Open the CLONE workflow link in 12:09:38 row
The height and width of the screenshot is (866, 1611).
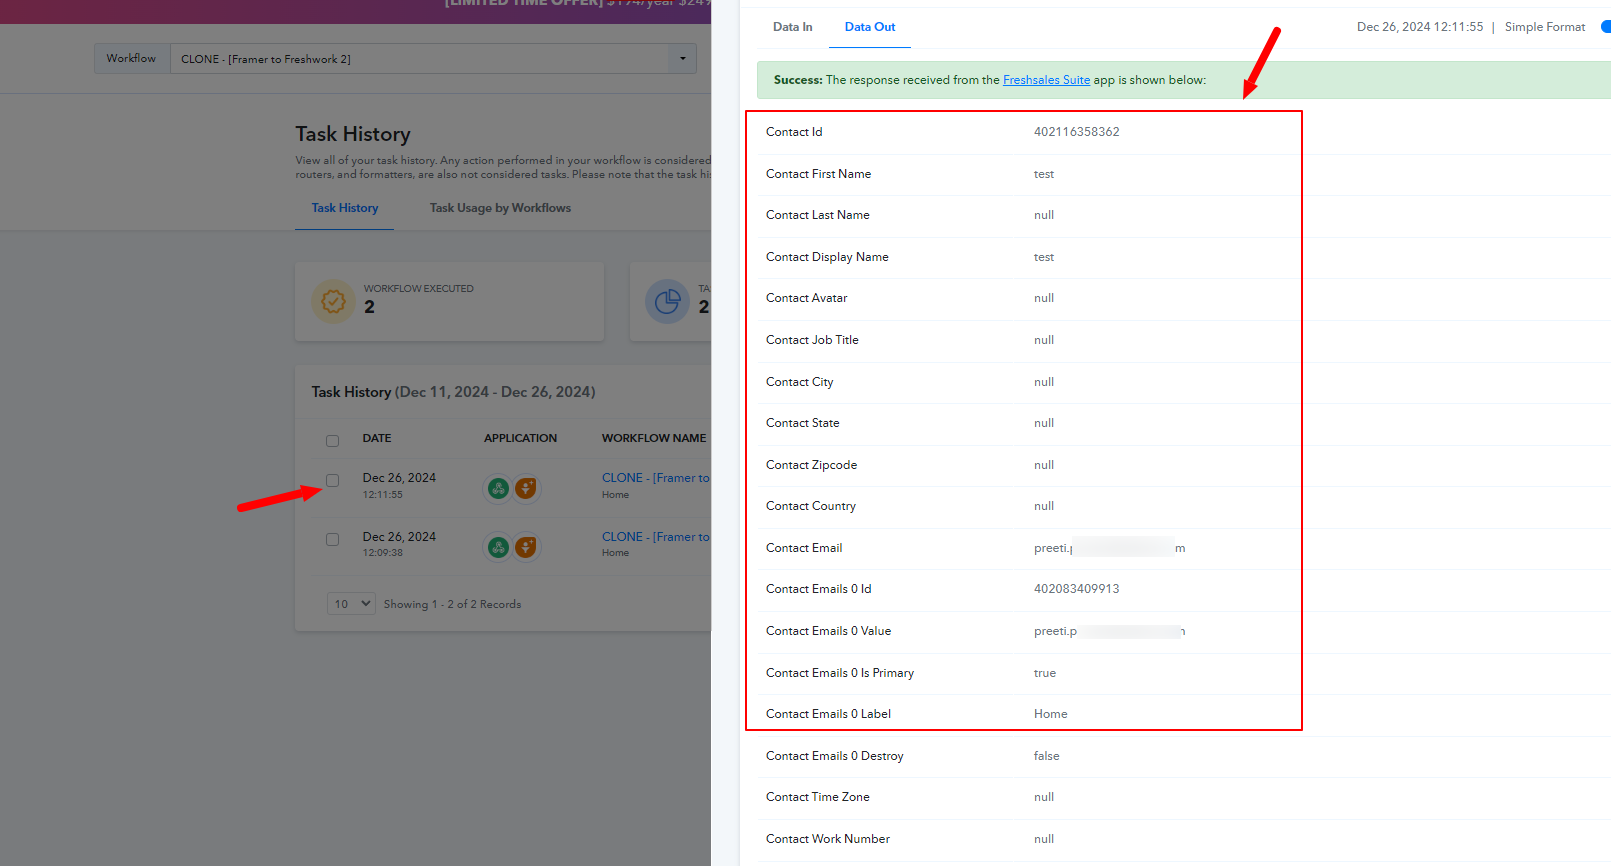click(x=655, y=537)
